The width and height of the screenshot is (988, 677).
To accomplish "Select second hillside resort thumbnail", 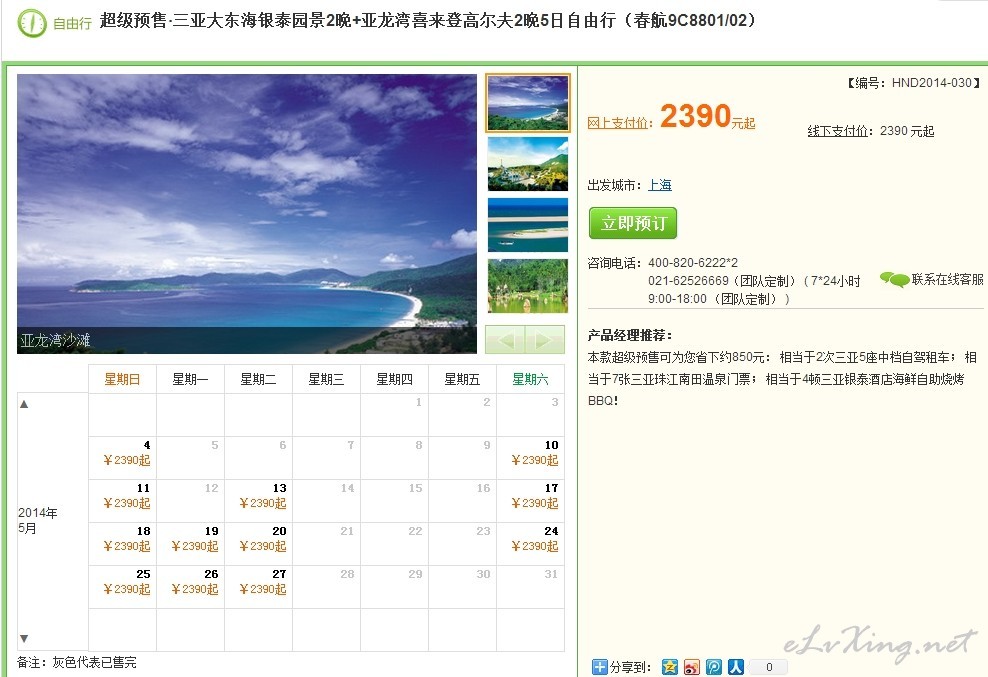I will [528, 164].
